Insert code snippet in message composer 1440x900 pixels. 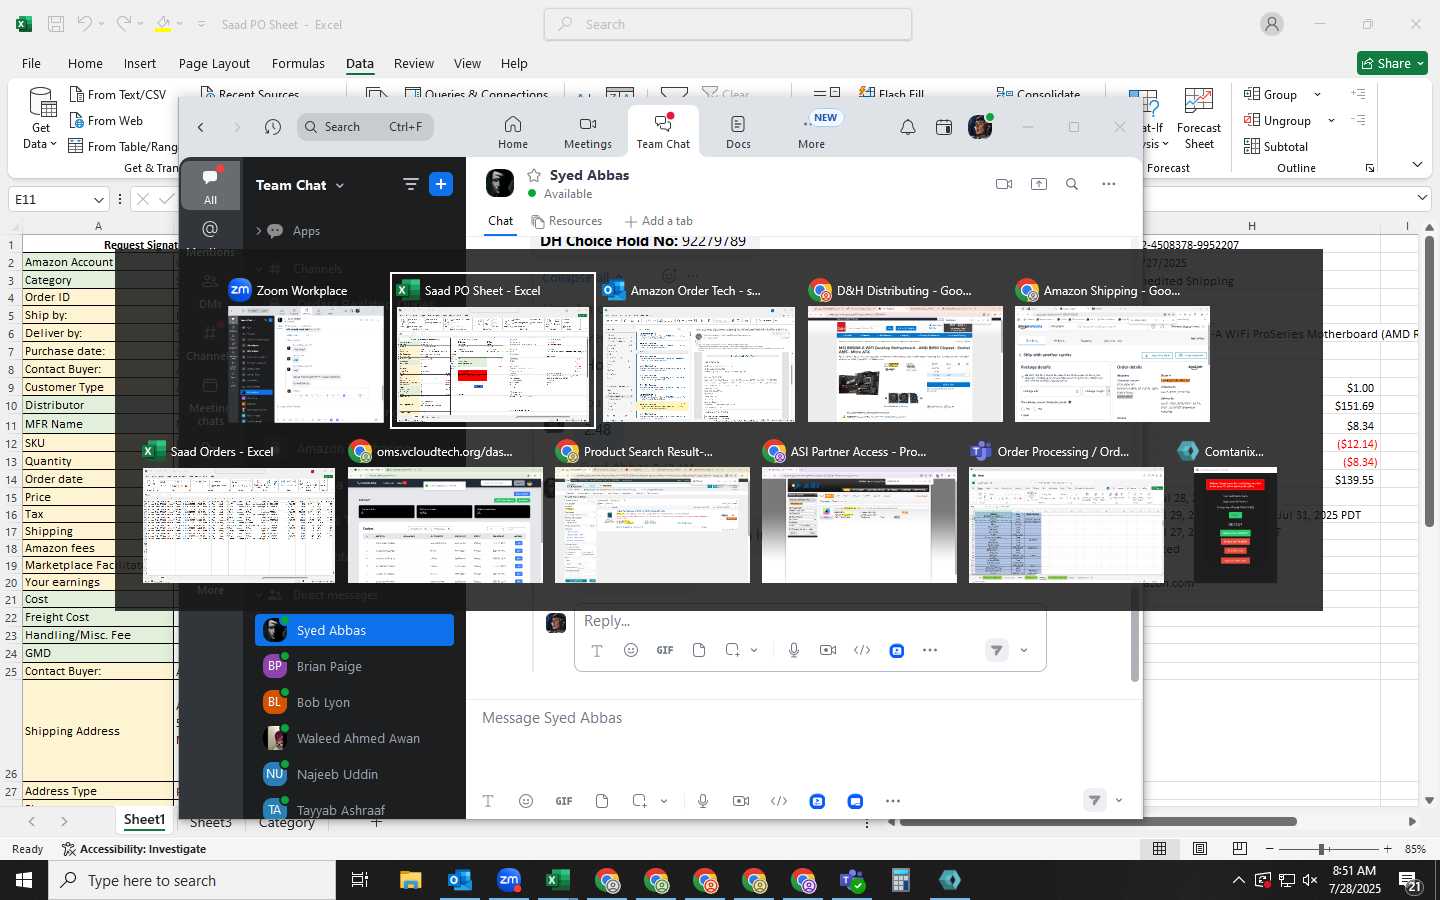(x=779, y=801)
